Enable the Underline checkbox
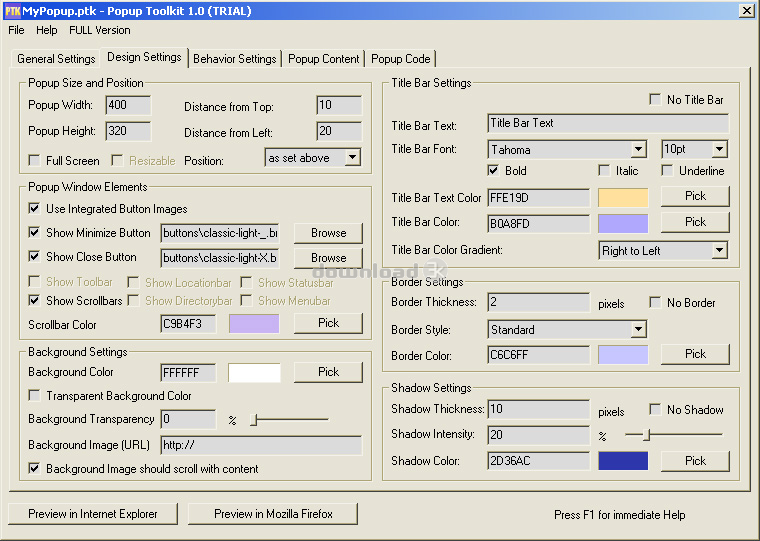 click(667, 170)
